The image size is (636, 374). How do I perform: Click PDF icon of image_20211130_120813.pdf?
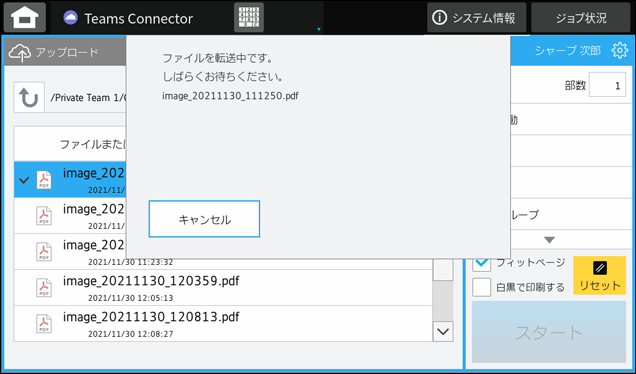pyautogui.click(x=44, y=323)
